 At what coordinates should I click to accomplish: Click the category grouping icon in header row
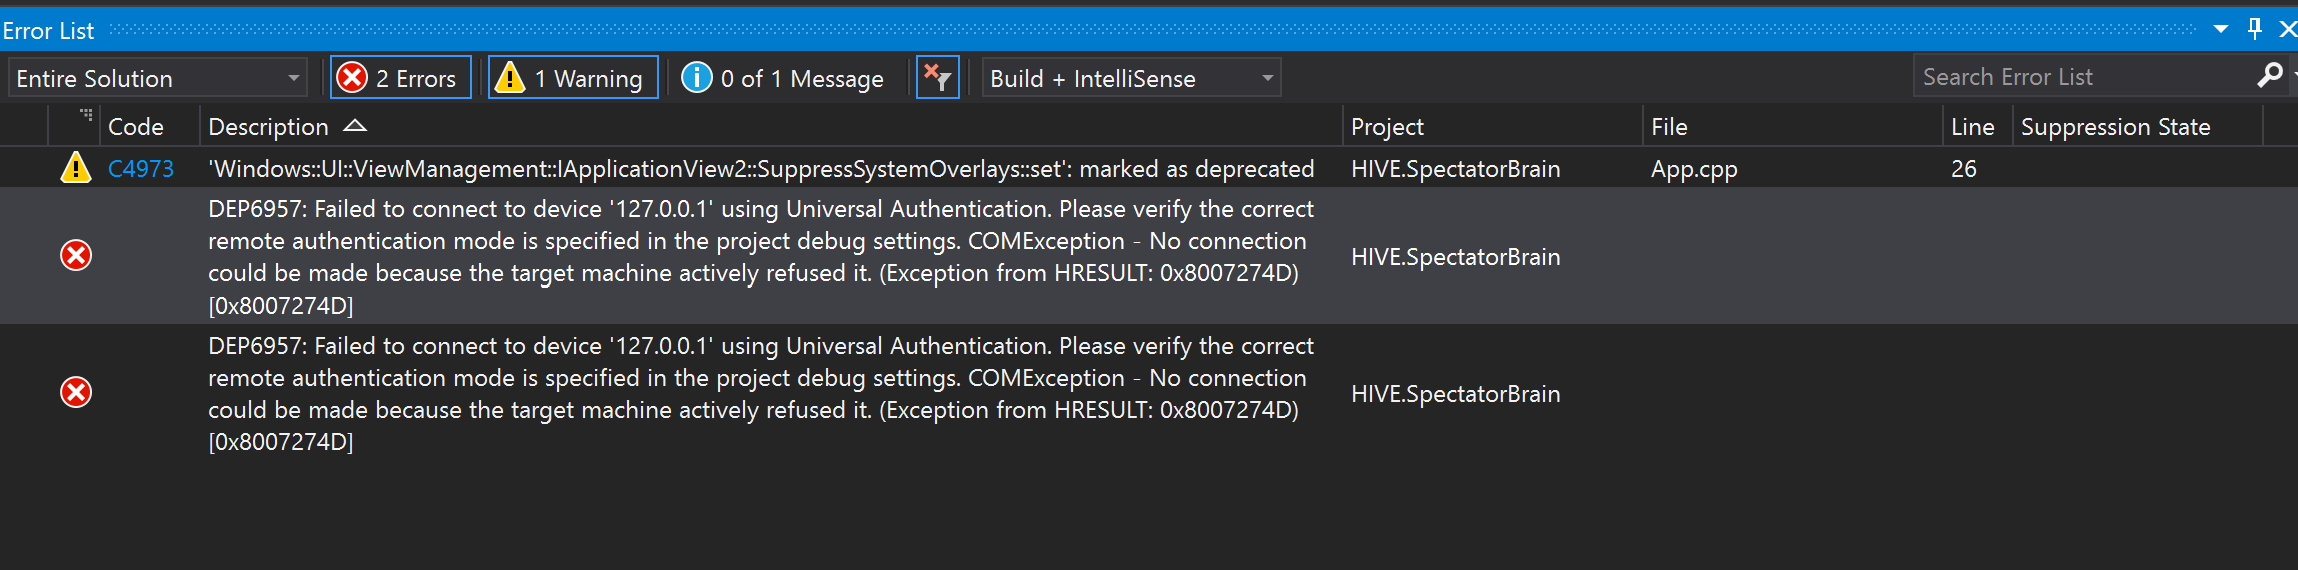86,117
